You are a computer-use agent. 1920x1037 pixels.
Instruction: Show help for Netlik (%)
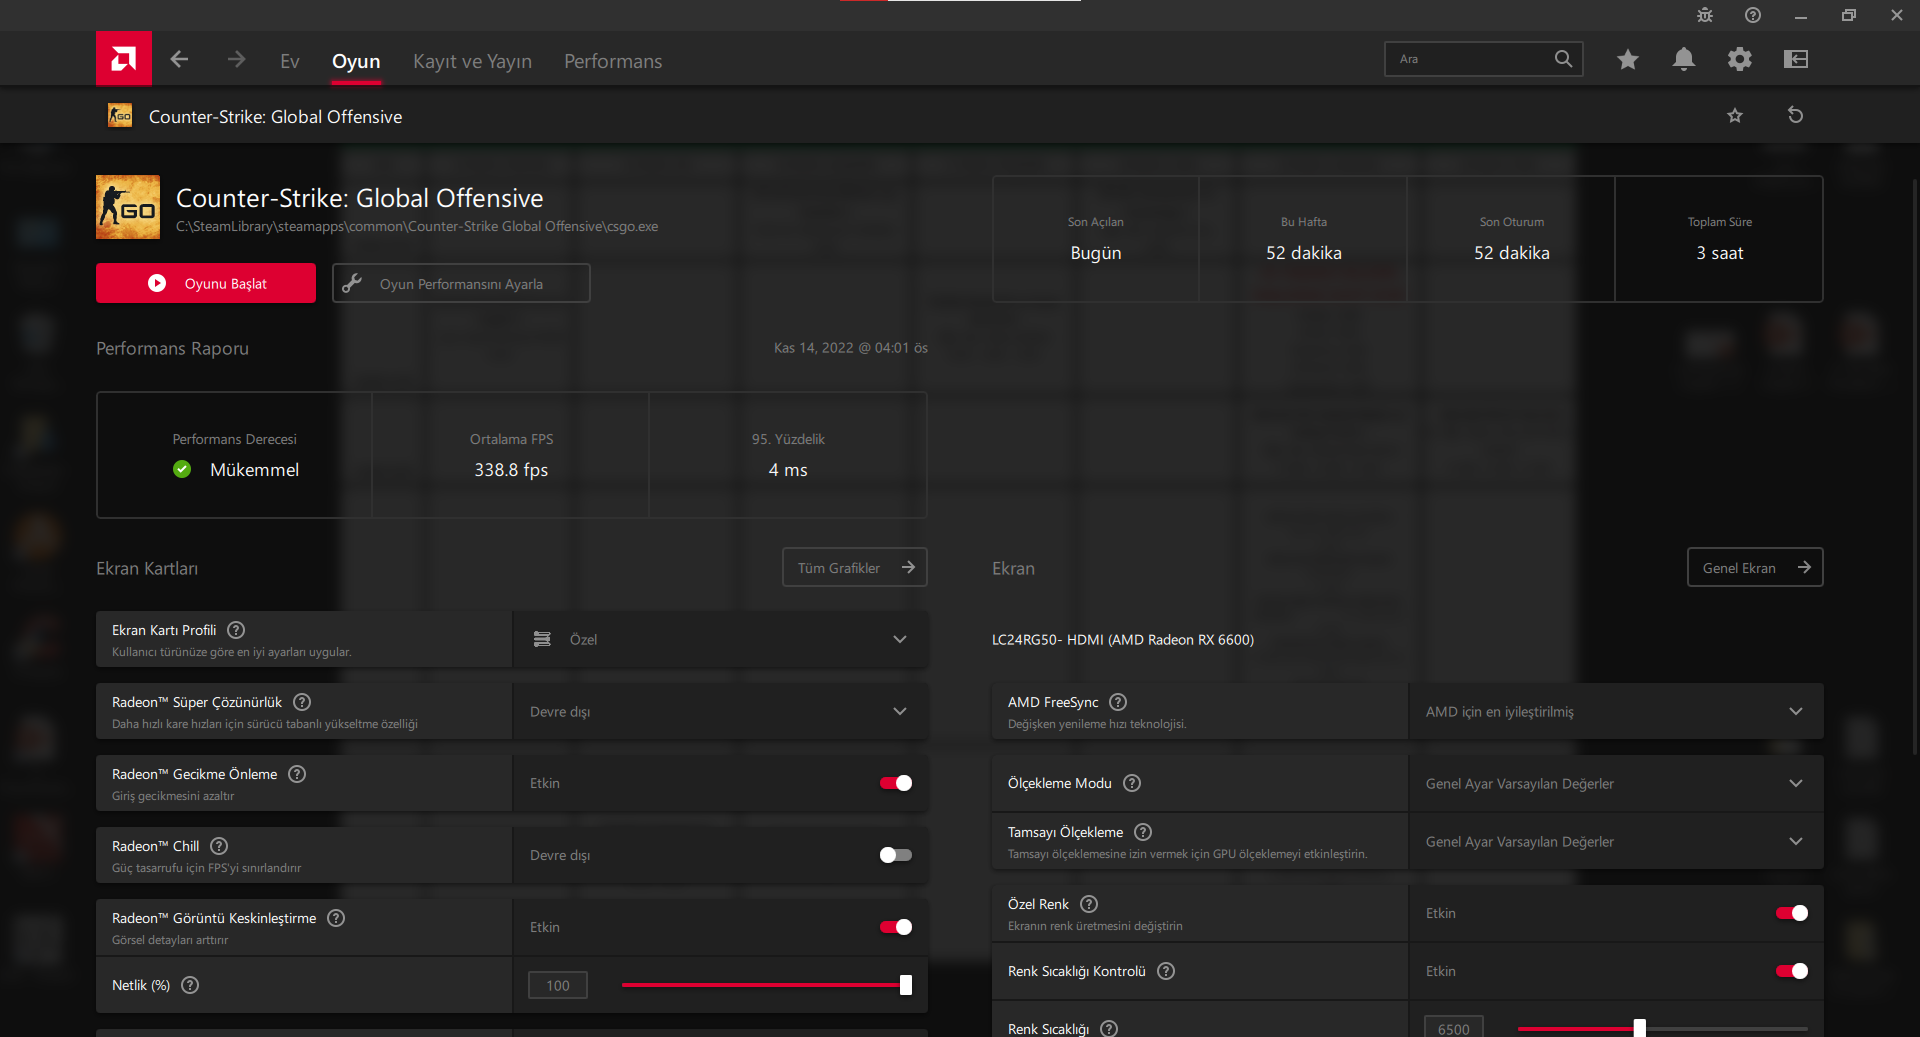point(190,985)
